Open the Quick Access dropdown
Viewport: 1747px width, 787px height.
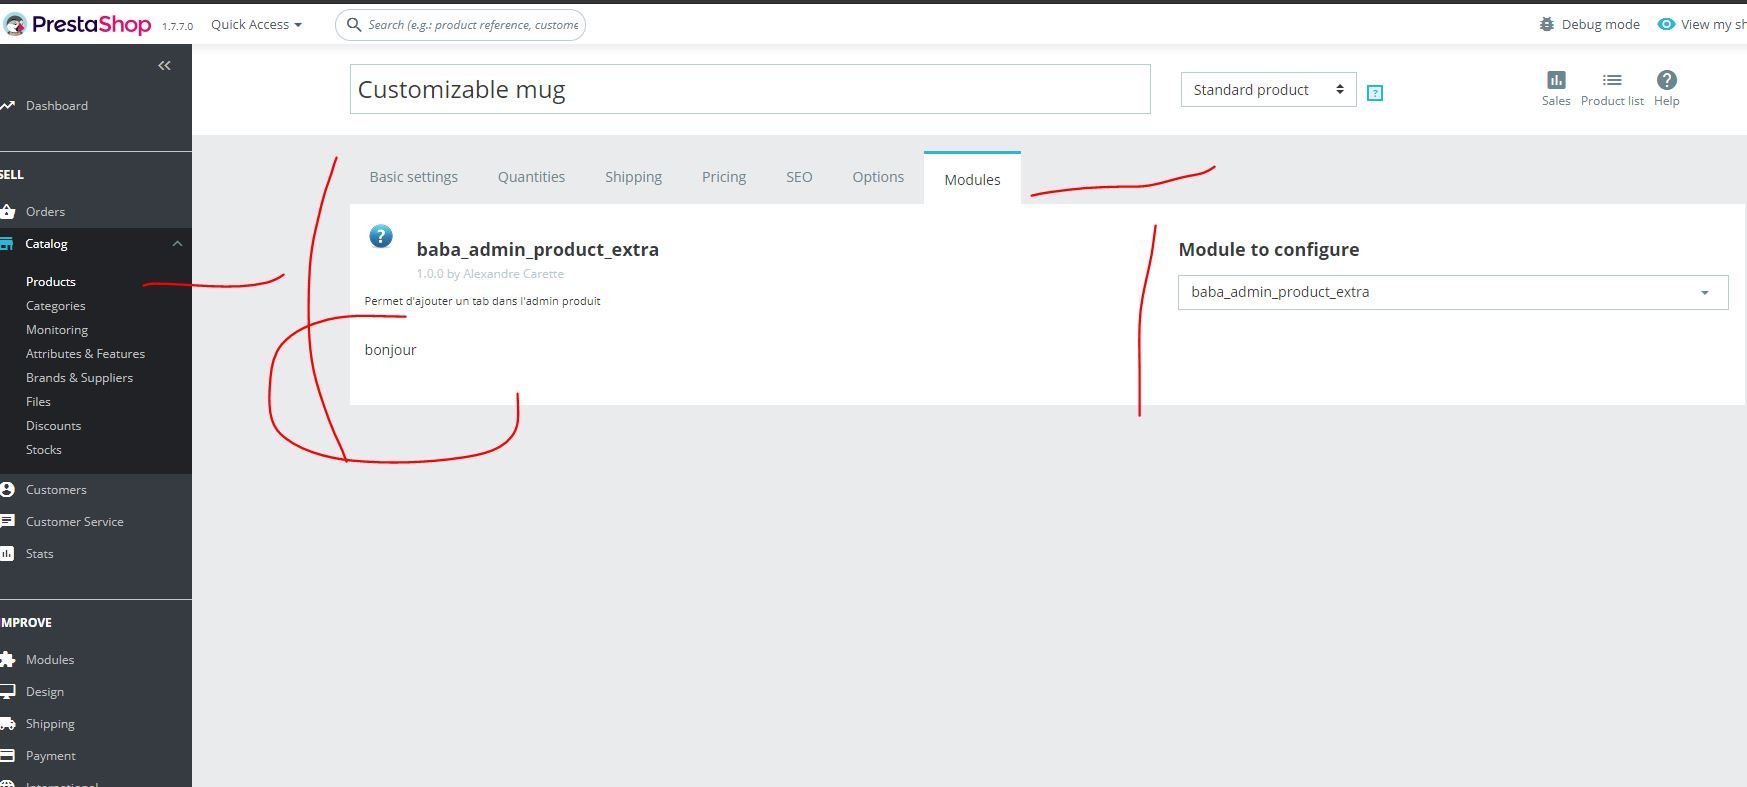pos(256,24)
